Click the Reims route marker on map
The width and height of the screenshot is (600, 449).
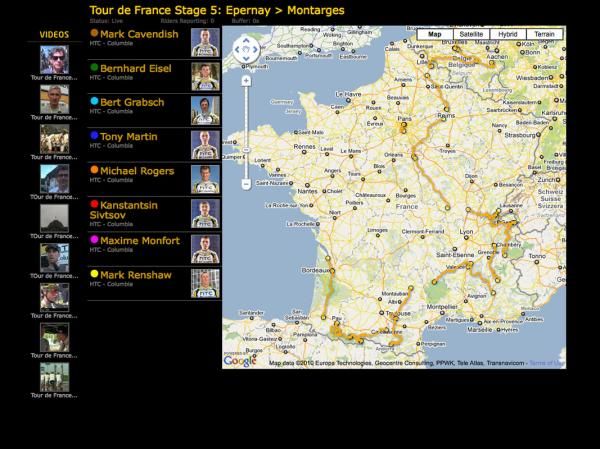[443, 119]
